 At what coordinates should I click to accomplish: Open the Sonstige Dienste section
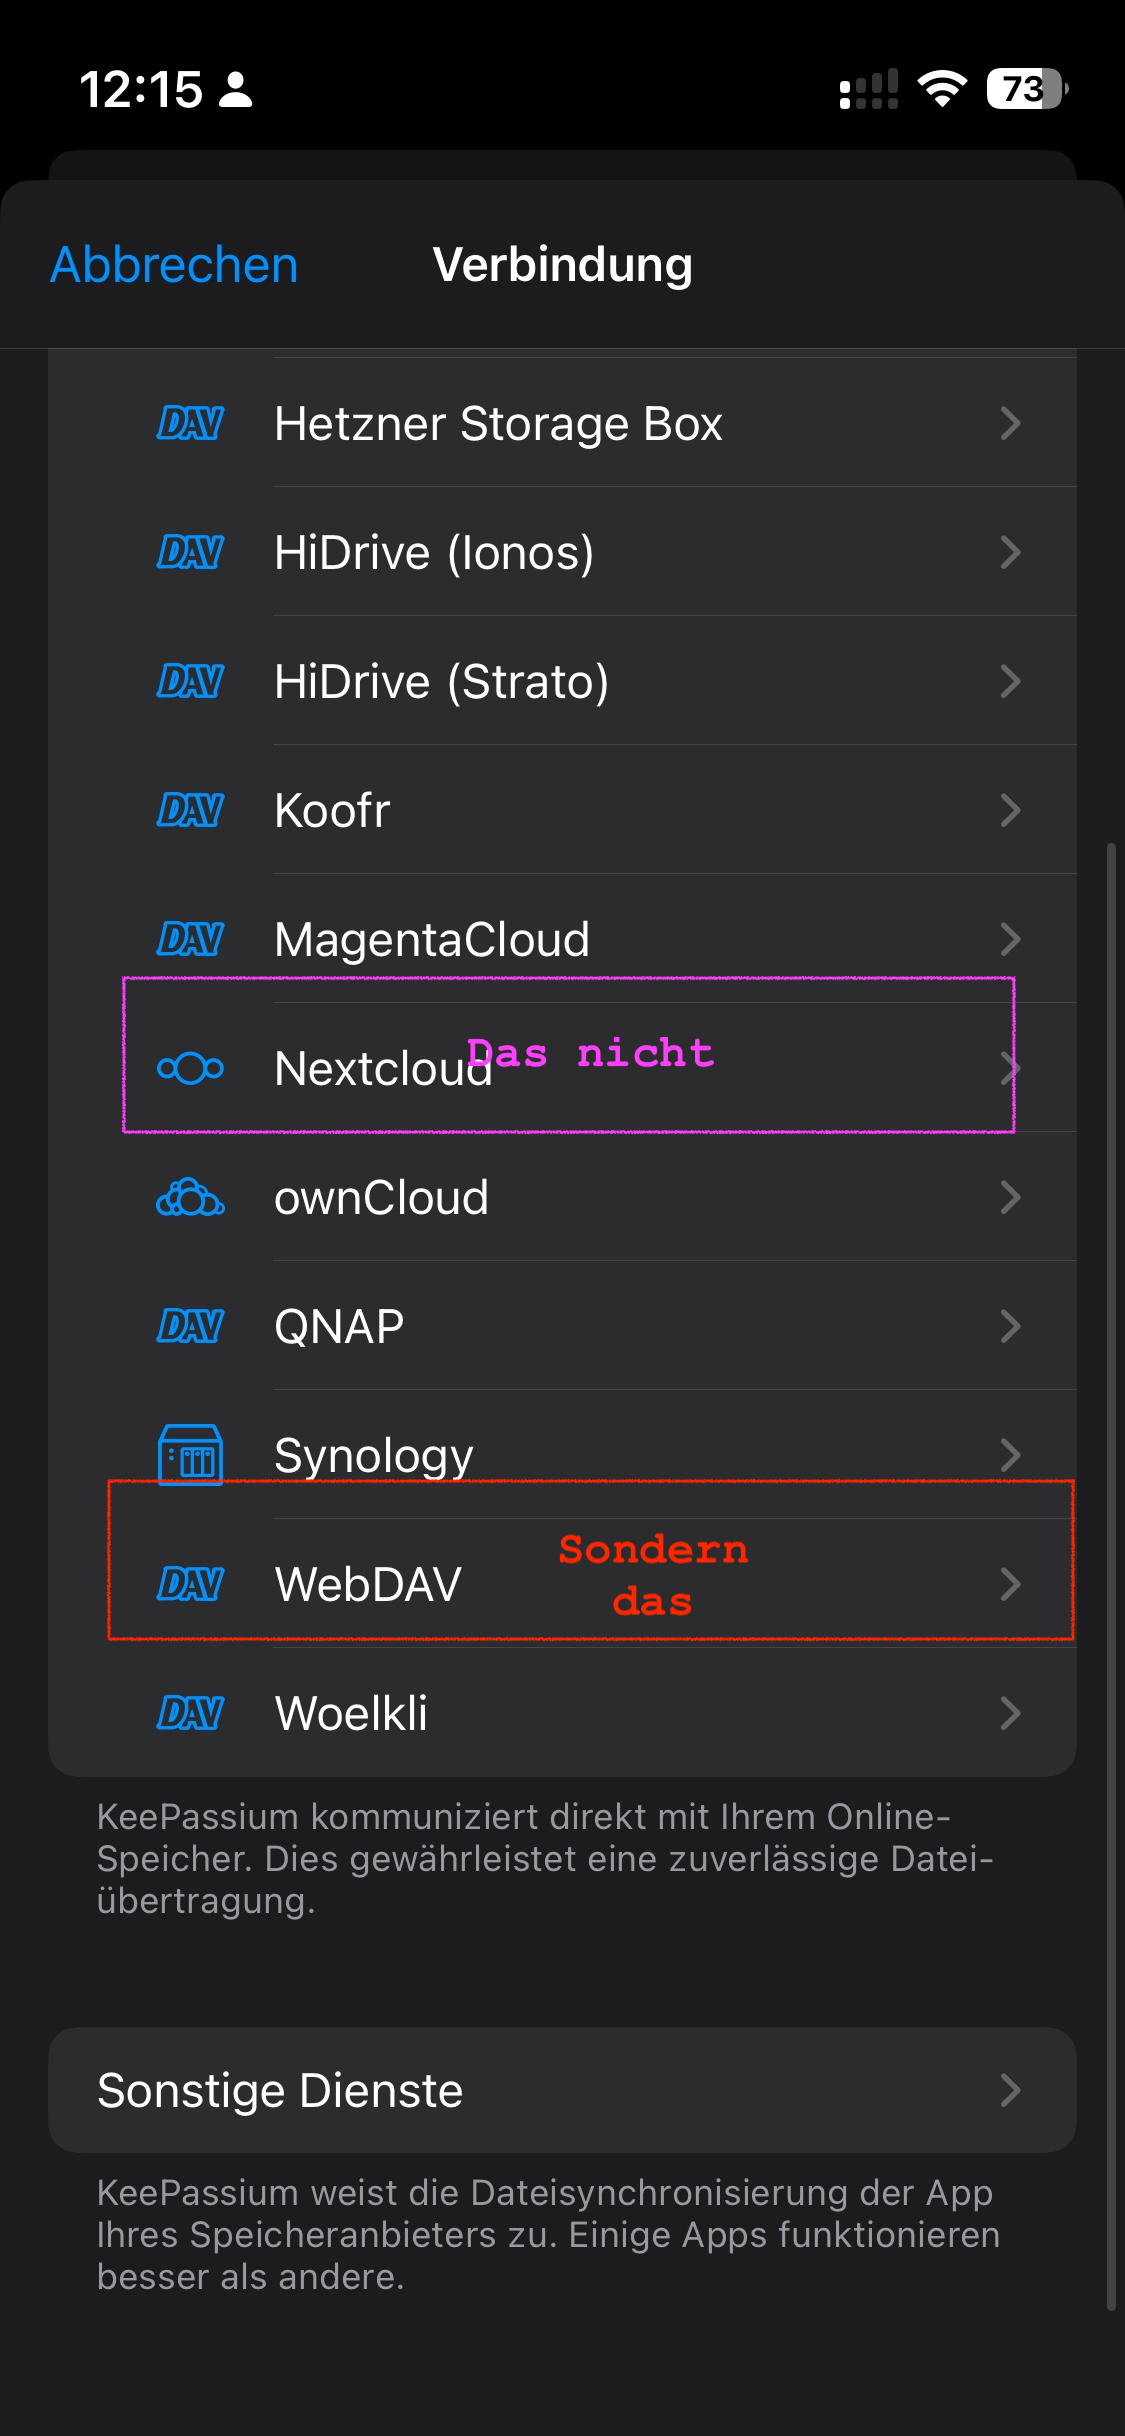pos(280,2090)
